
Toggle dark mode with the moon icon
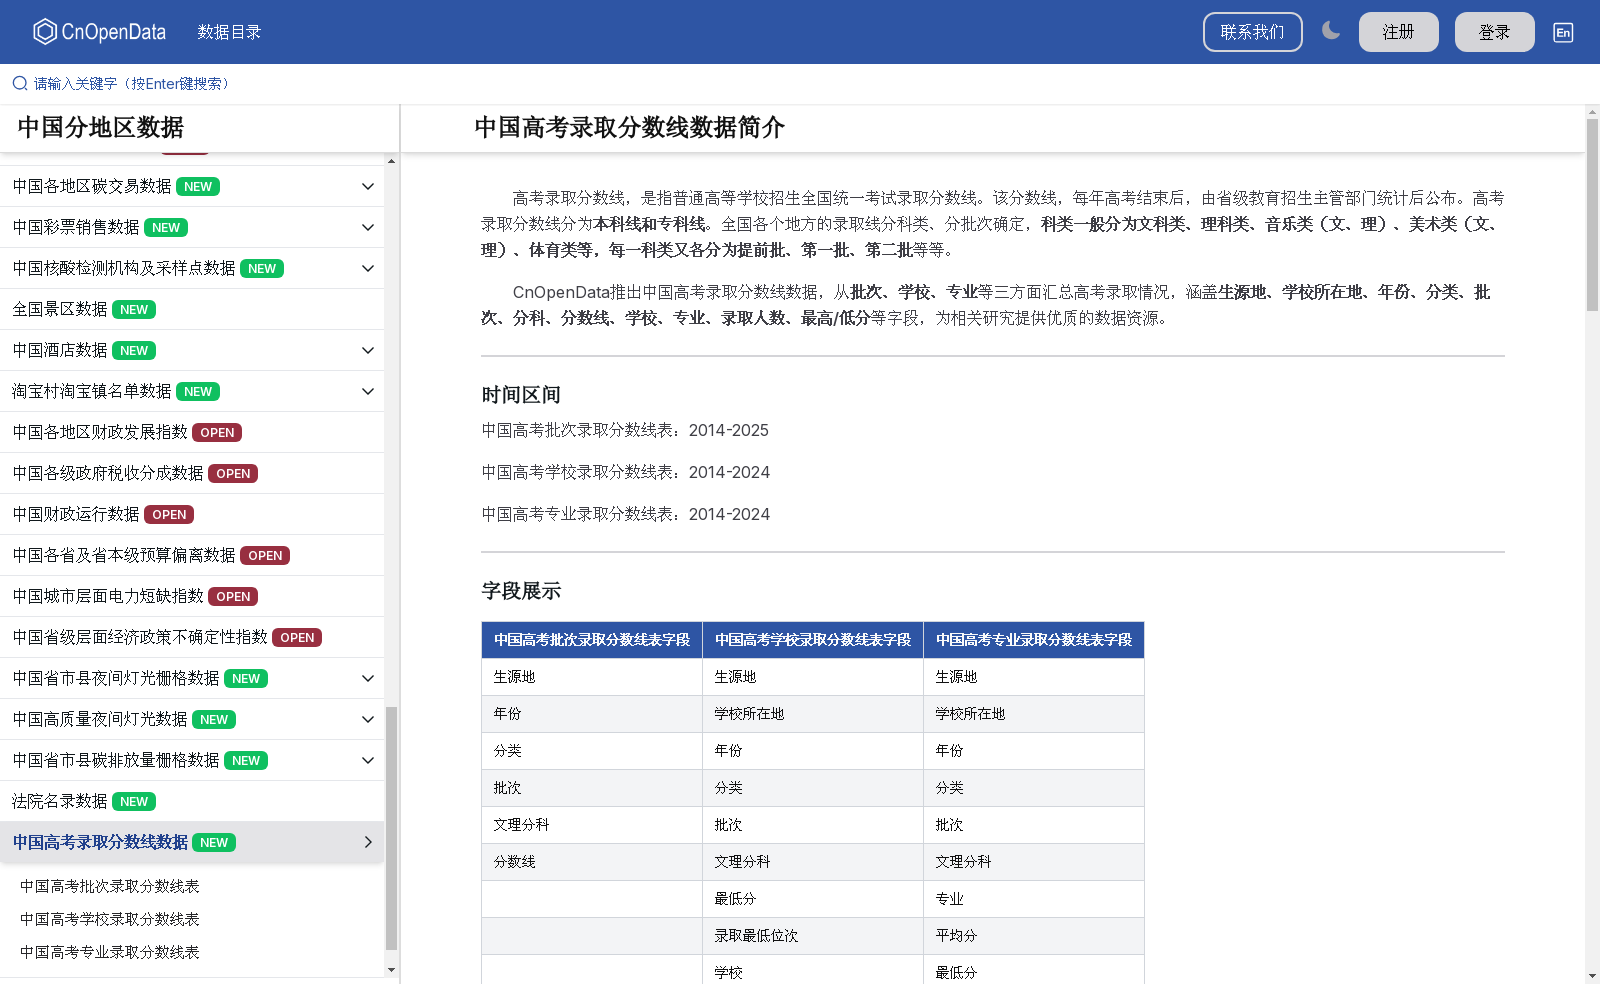1331,31
